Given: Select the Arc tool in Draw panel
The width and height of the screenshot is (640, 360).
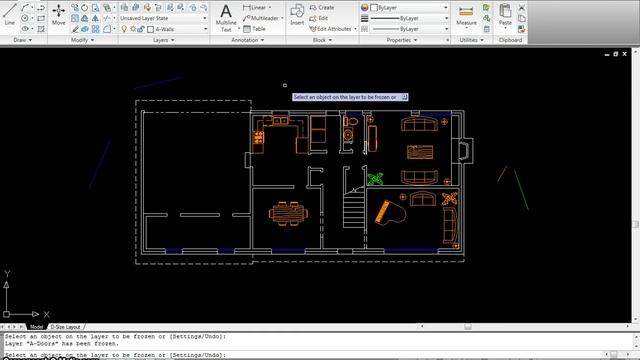Looking at the screenshot, I should point(25,7).
